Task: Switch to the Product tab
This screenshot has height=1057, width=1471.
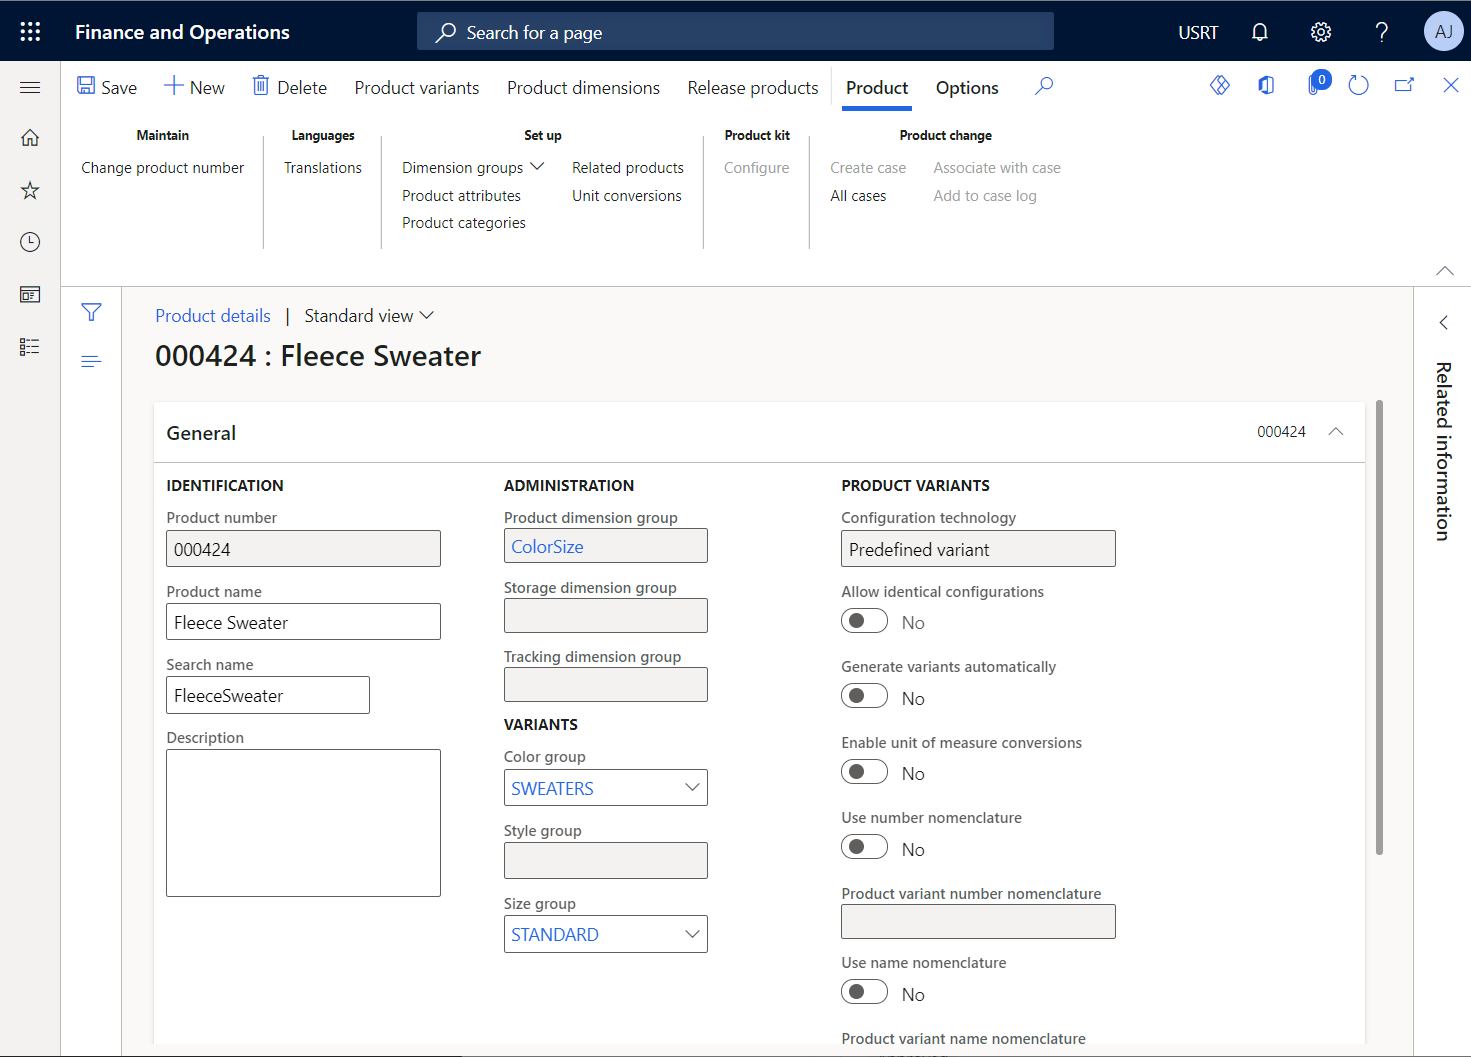Action: (x=877, y=88)
